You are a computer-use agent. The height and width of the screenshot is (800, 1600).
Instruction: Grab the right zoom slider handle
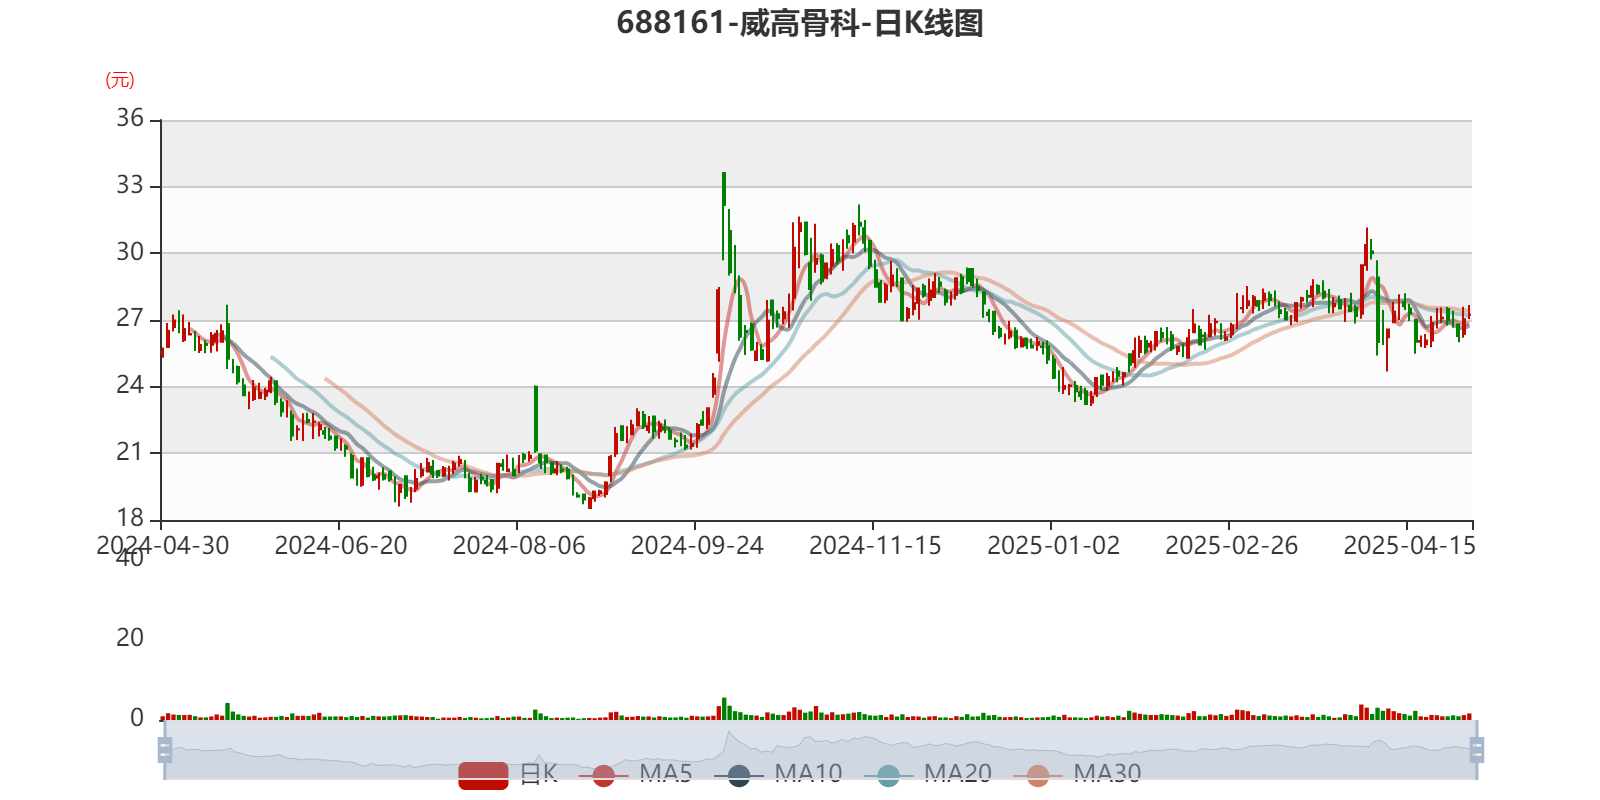[x=1477, y=750]
